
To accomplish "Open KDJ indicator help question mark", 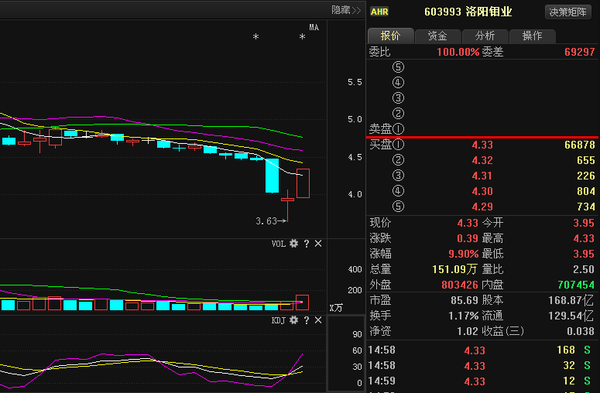I will [306, 320].
